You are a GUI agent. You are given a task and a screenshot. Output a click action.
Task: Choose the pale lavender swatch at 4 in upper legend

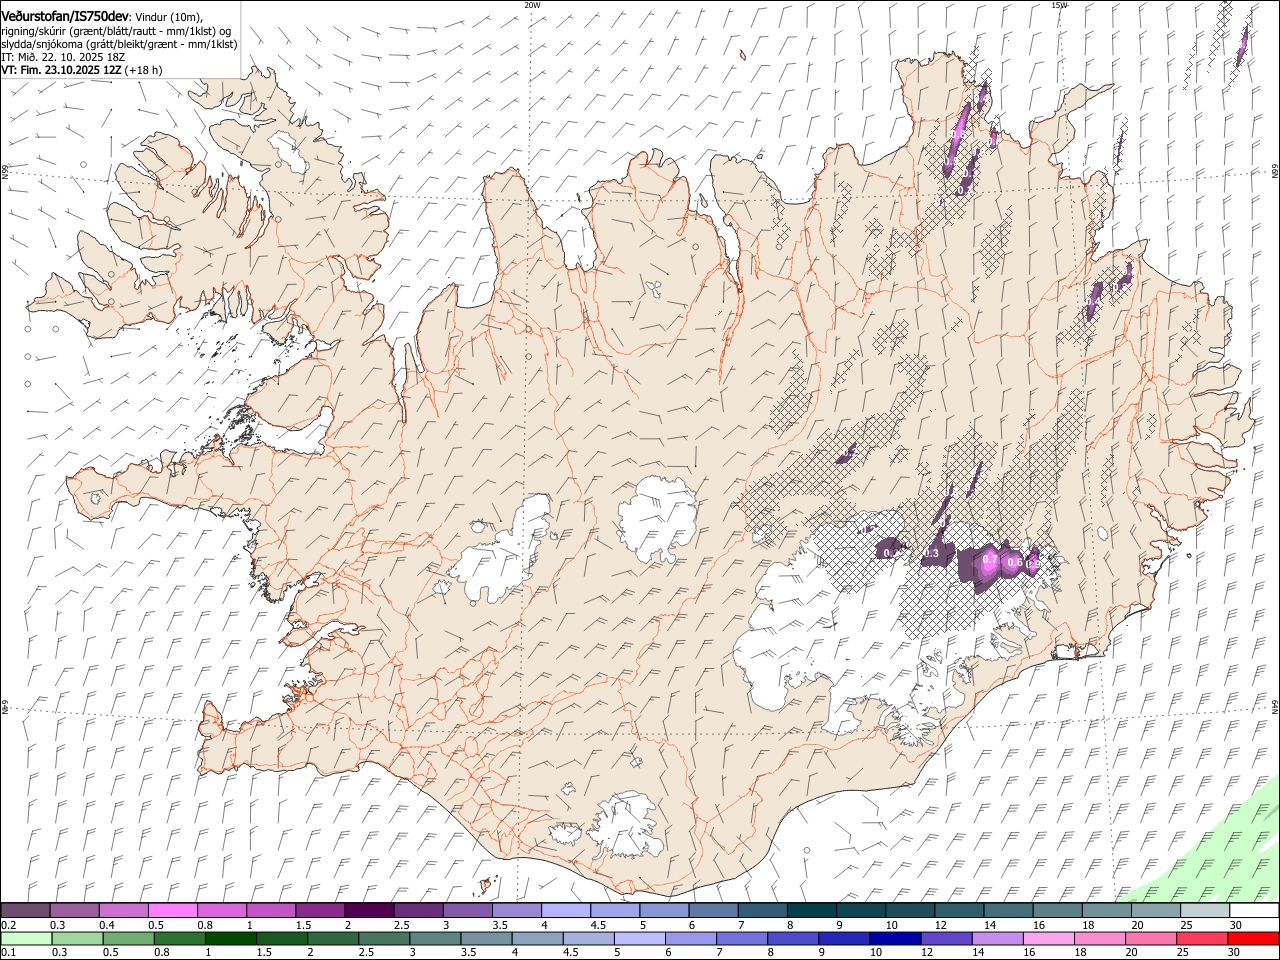coord(565,911)
